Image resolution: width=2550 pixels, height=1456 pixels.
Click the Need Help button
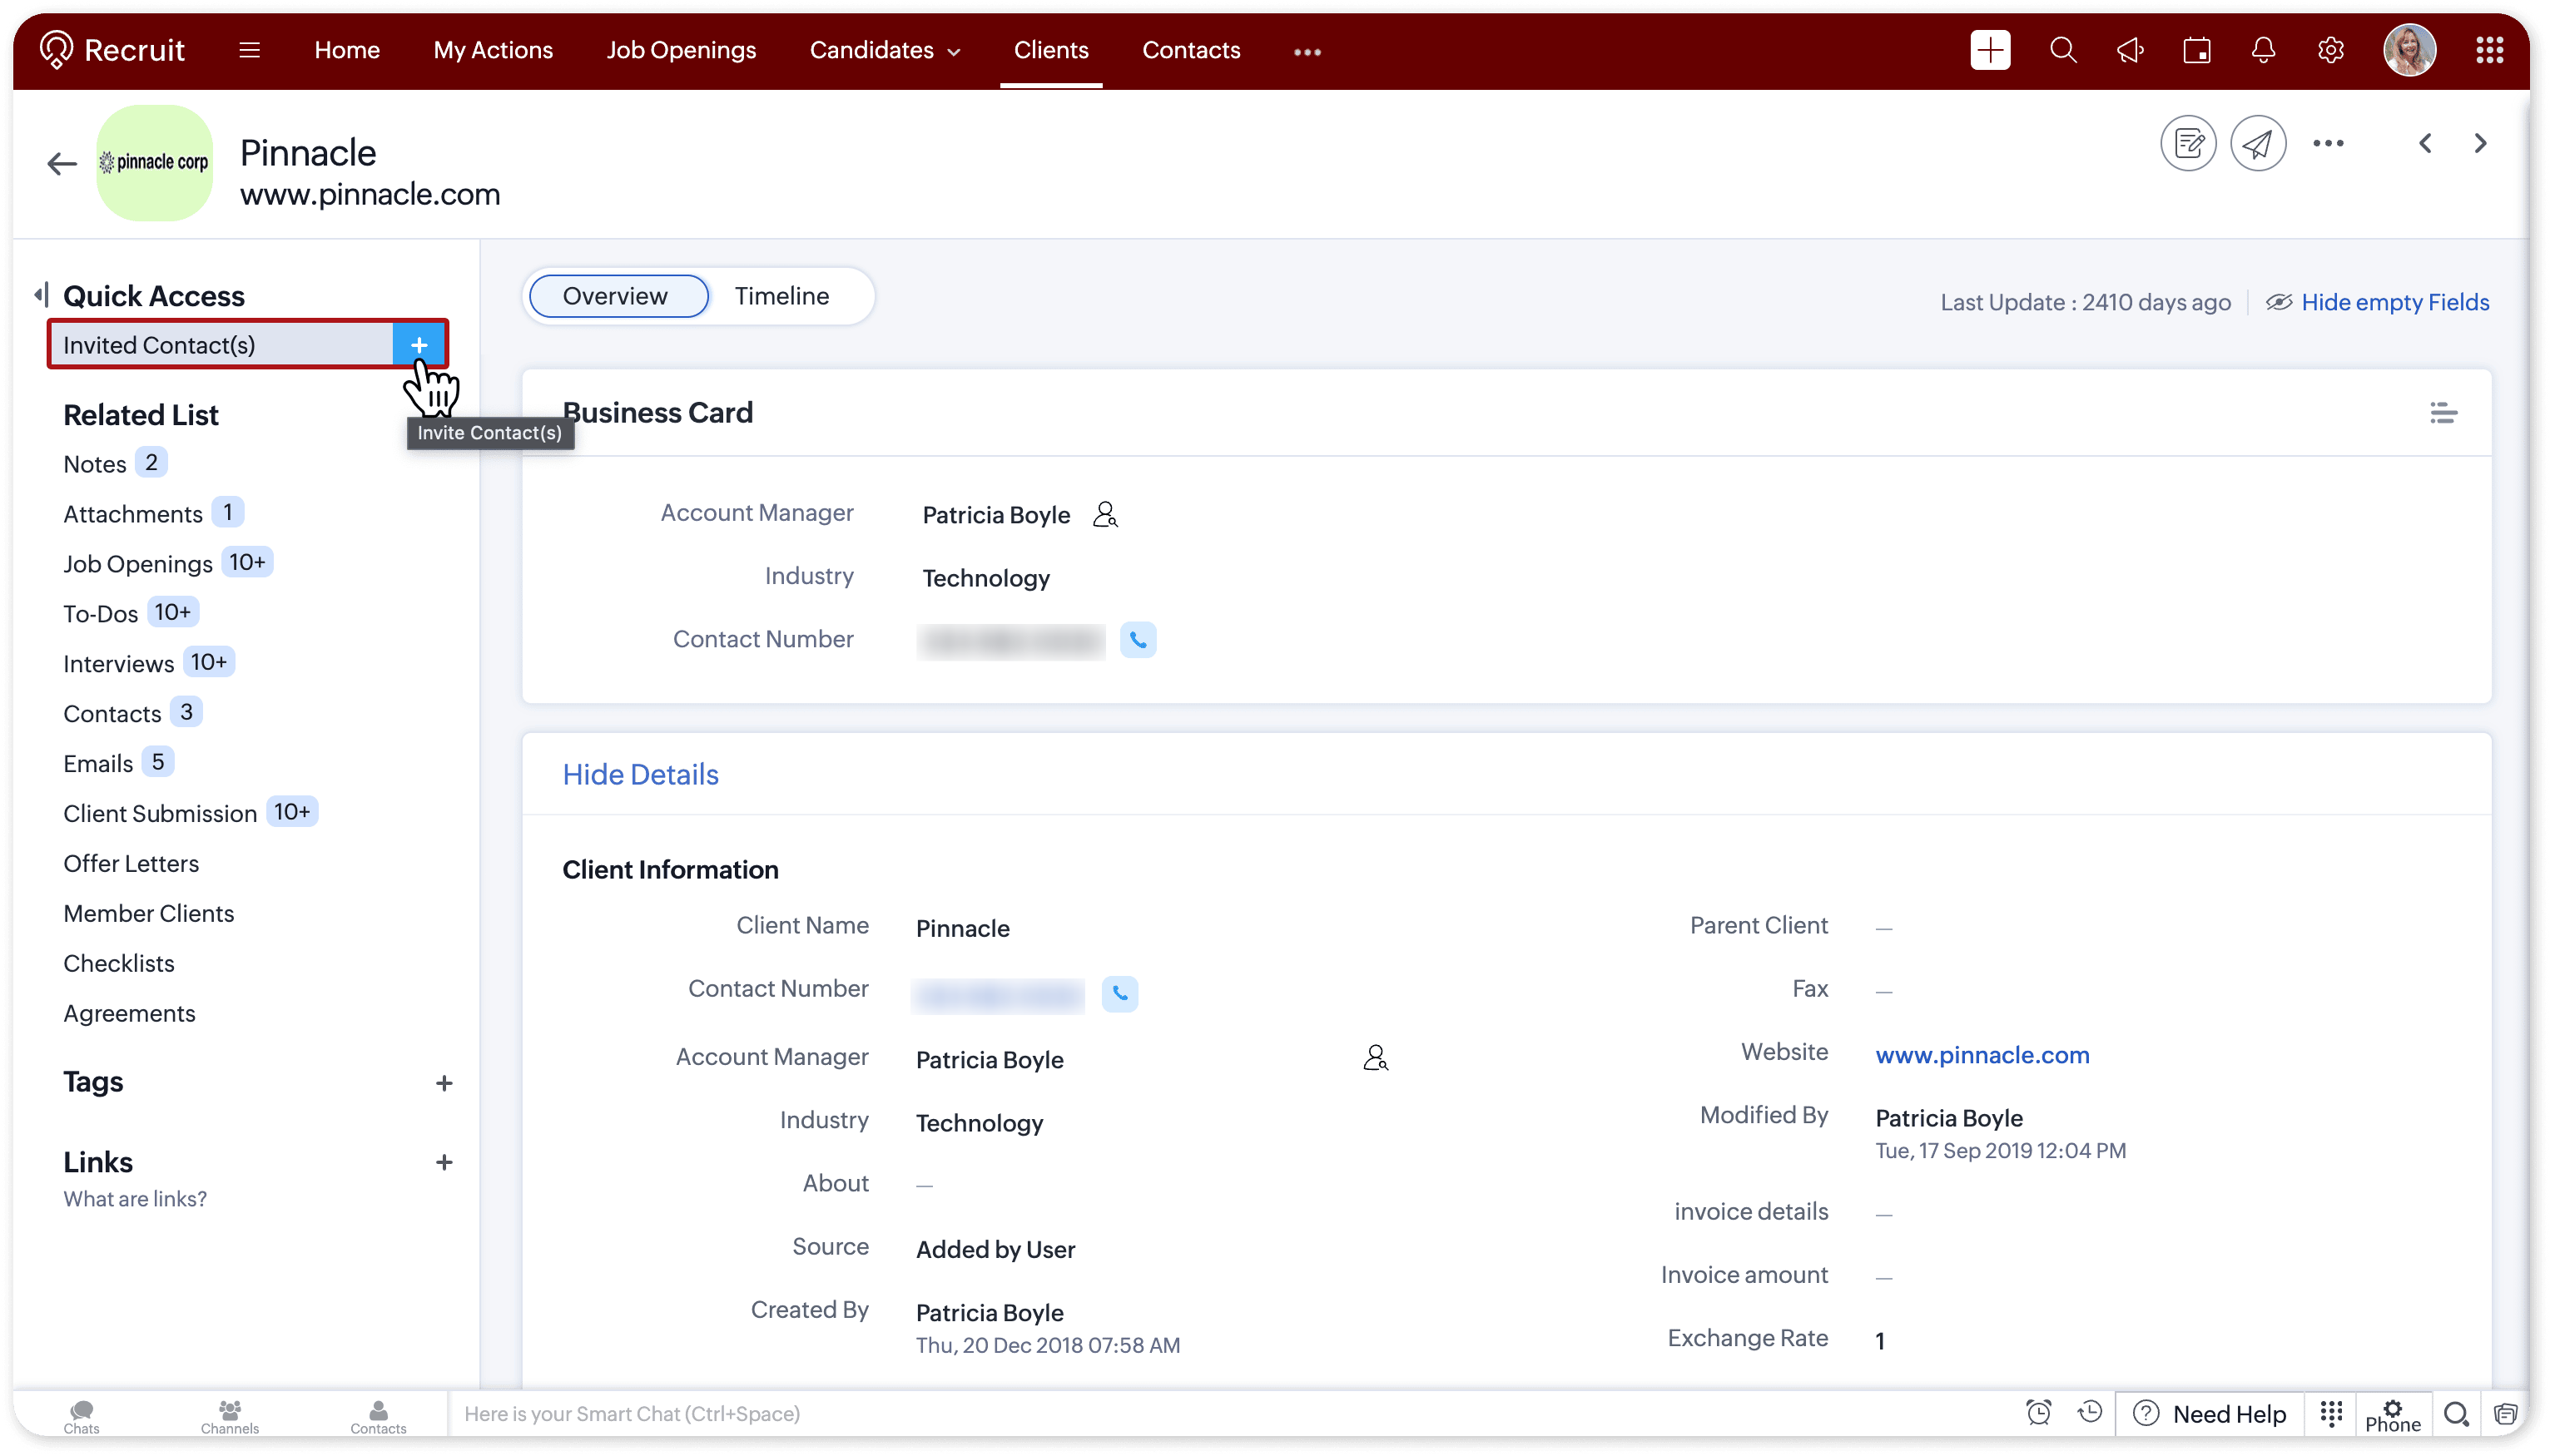[2210, 1414]
